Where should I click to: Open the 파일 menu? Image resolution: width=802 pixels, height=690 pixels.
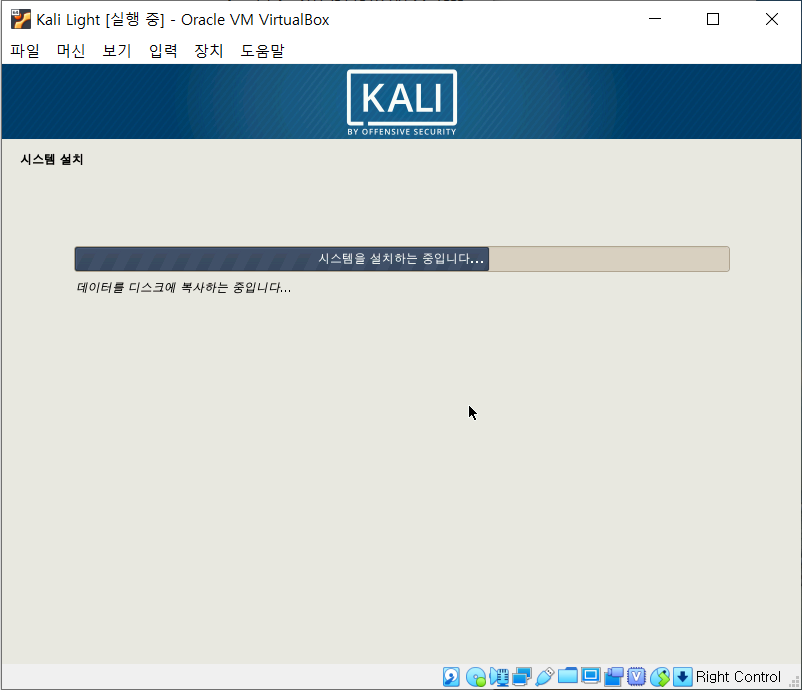(25, 51)
